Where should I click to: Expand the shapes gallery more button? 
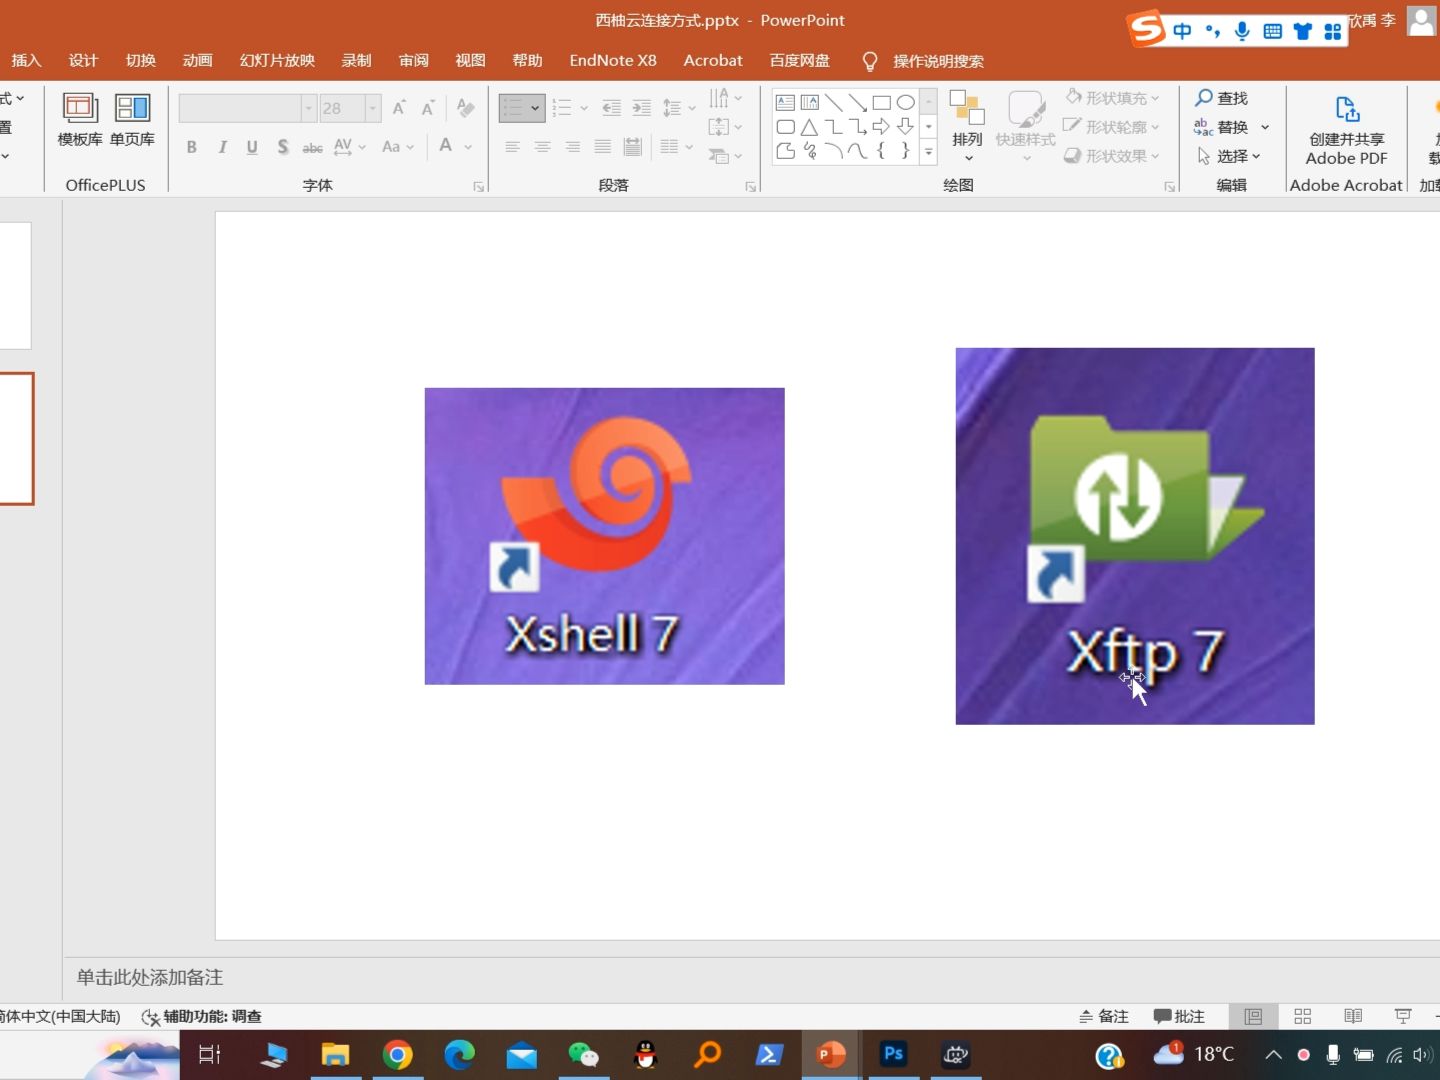click(x=928, y=152)
